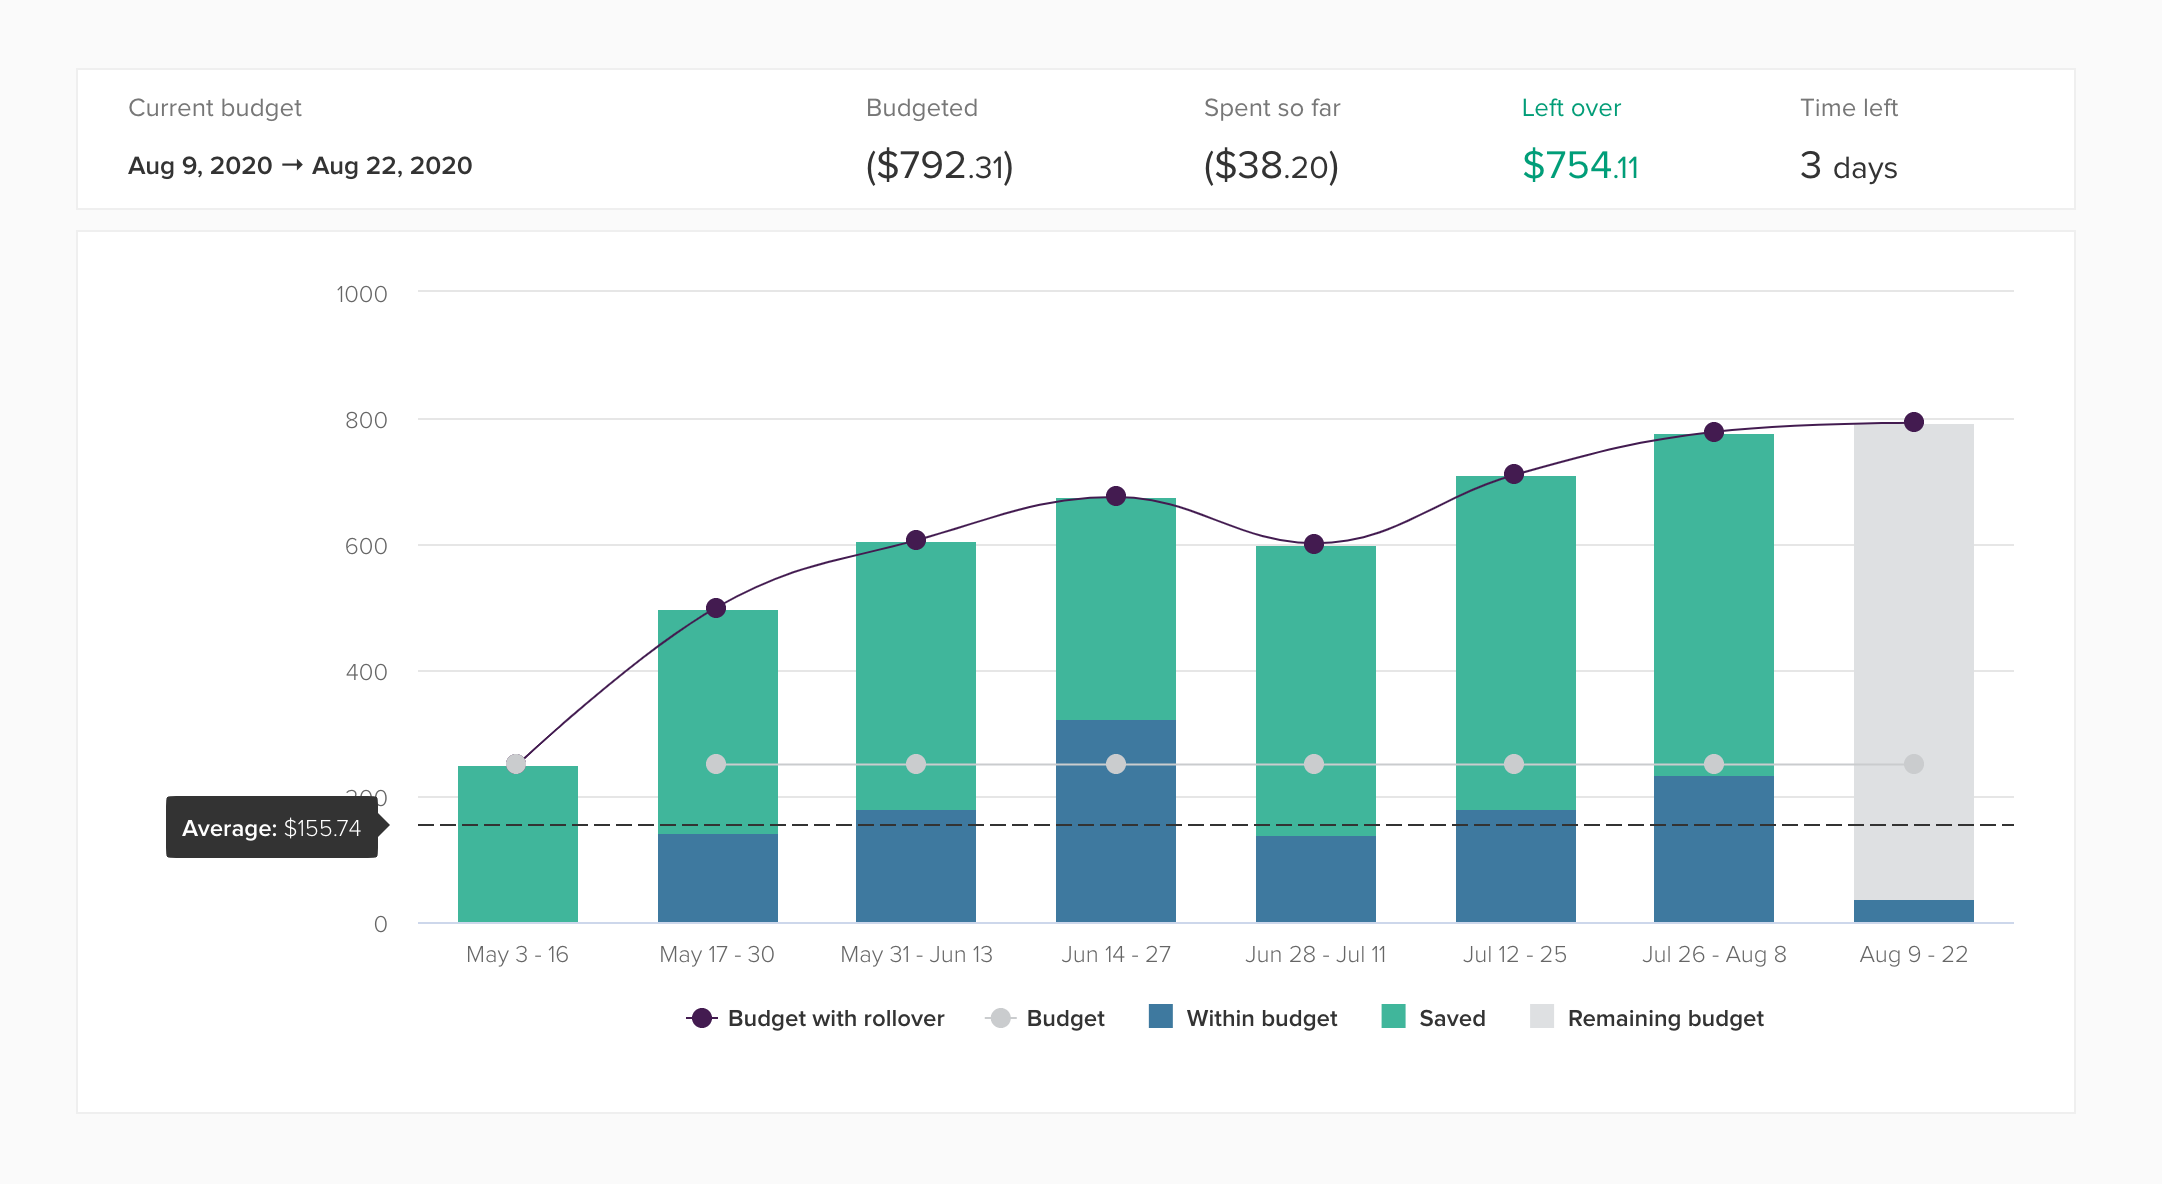This screenshot has width=2162, height=1184.
Task: Toggle Within budget legend series
Action: (1243, 1018)
